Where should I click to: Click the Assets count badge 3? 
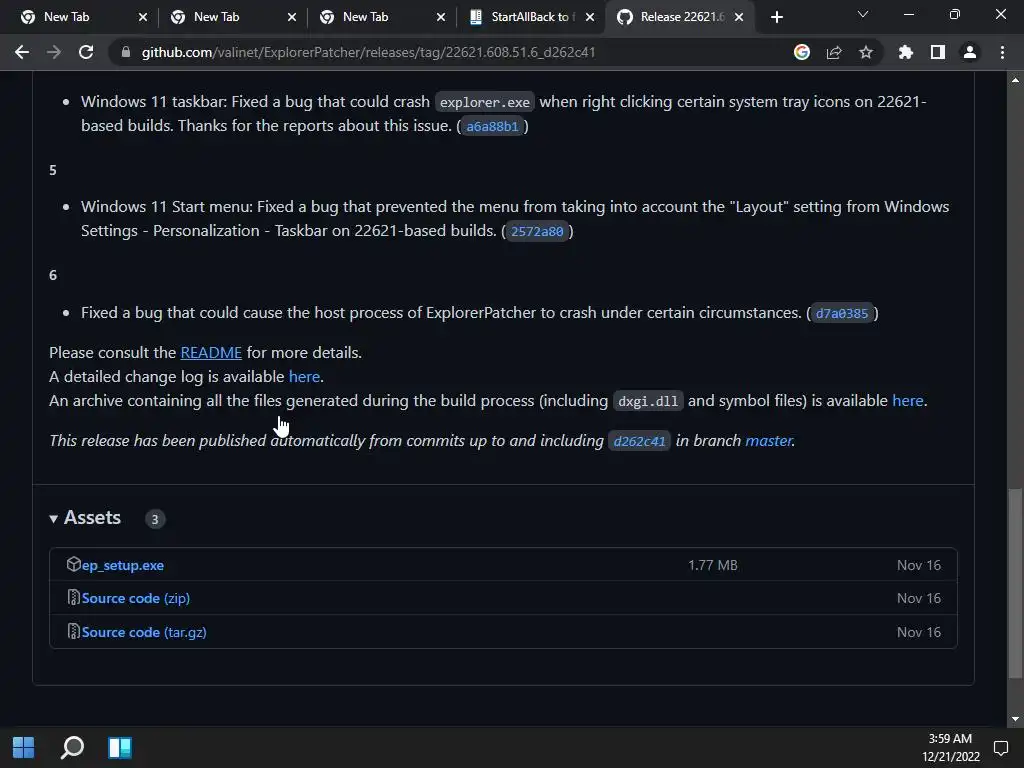click(x=155, y=519)
